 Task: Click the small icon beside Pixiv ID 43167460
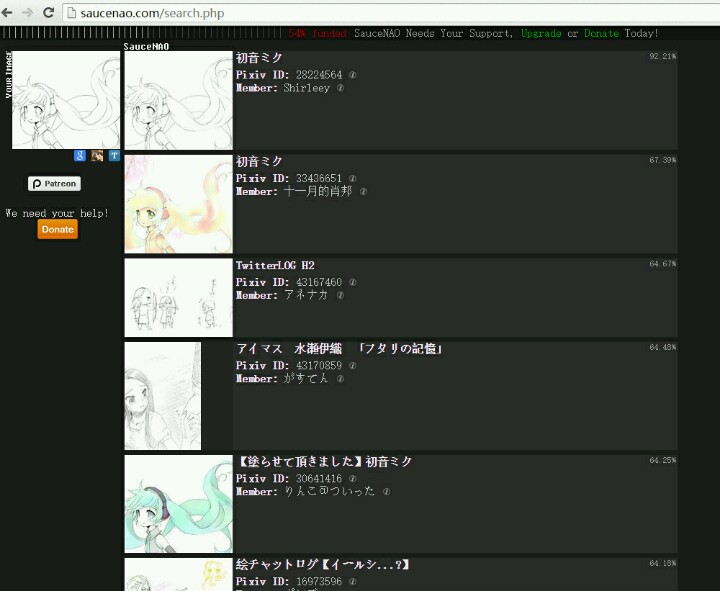pyautogui.click(x=353, y=282)
